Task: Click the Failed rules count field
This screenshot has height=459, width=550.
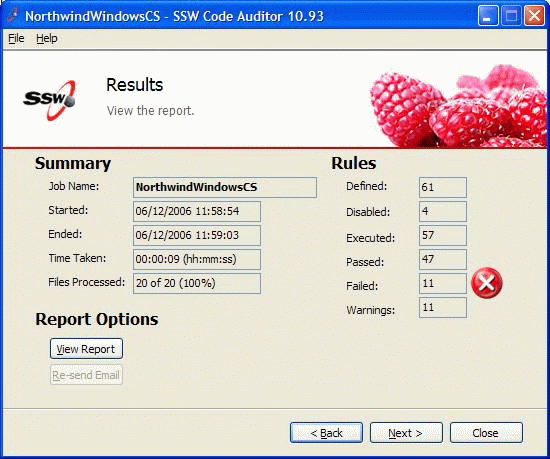Action: [443, 283]
